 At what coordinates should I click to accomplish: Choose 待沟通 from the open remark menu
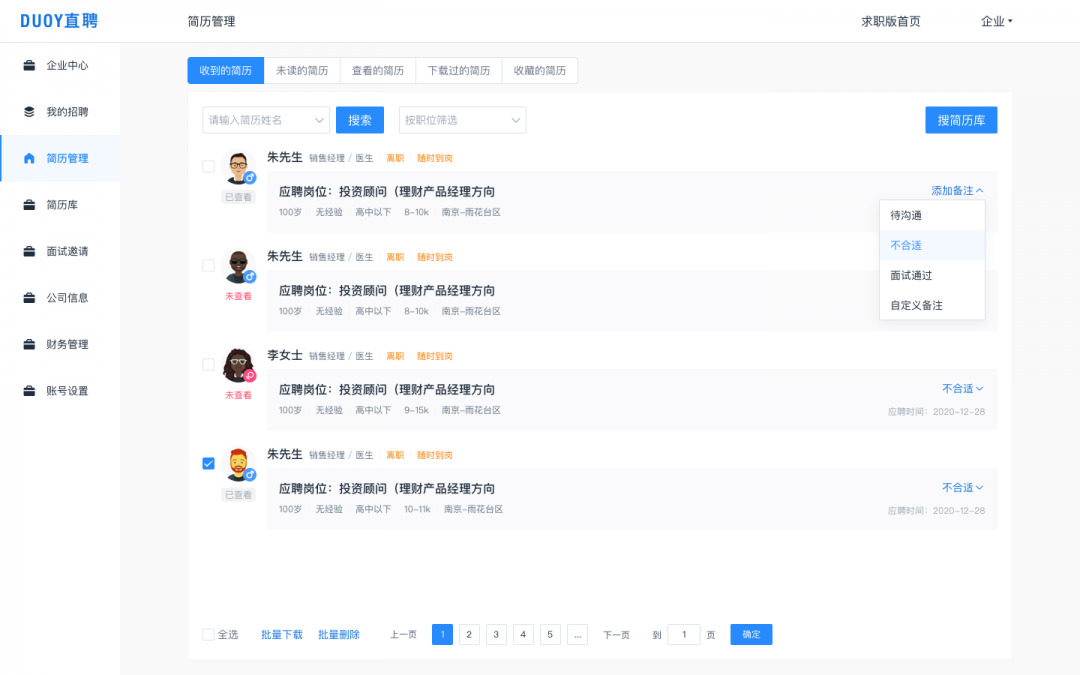pyautogui.click(x=916, y=214)
